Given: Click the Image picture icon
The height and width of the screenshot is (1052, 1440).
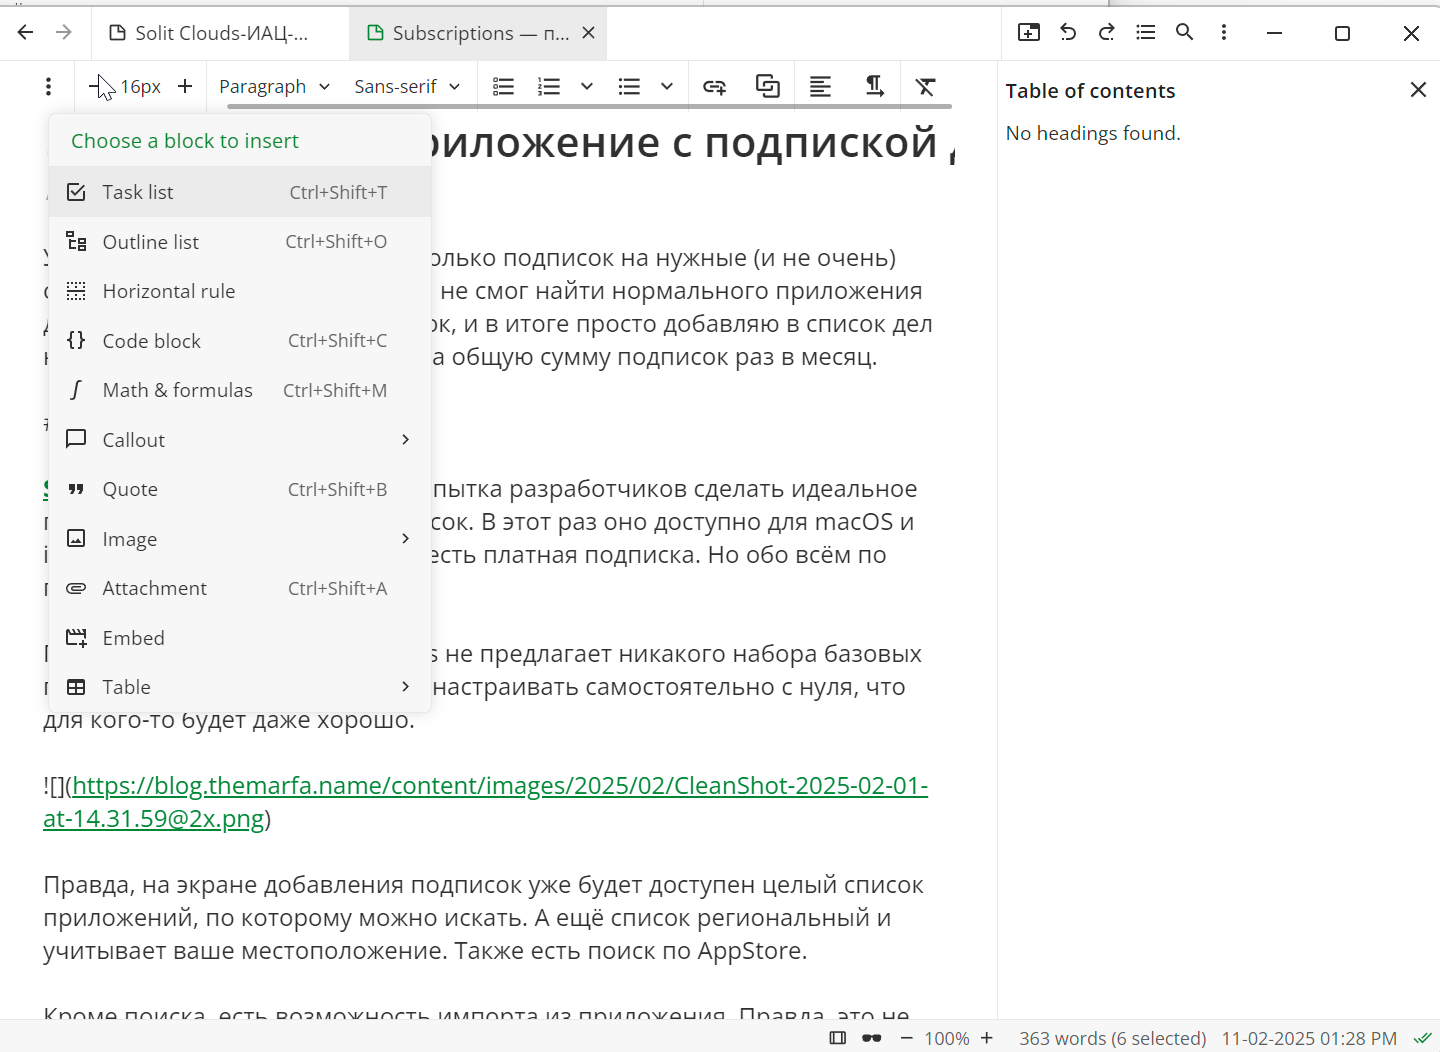Looking at the screenshot, I should tap(76, 539).
